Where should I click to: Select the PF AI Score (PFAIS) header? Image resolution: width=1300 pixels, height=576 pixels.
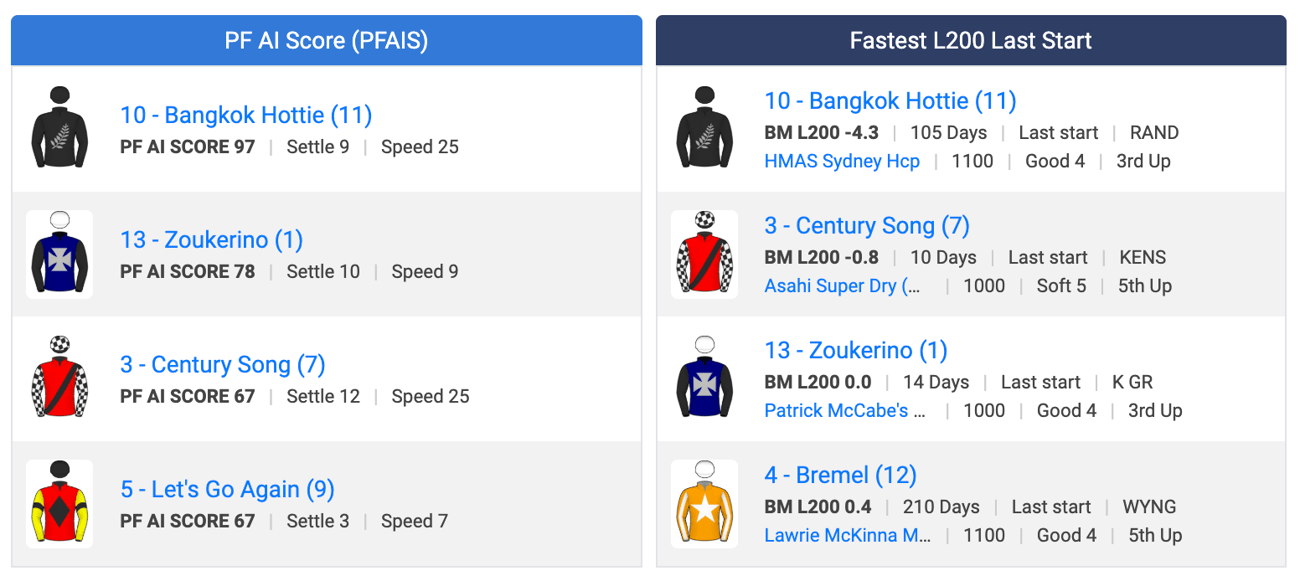tap(326, 41)
